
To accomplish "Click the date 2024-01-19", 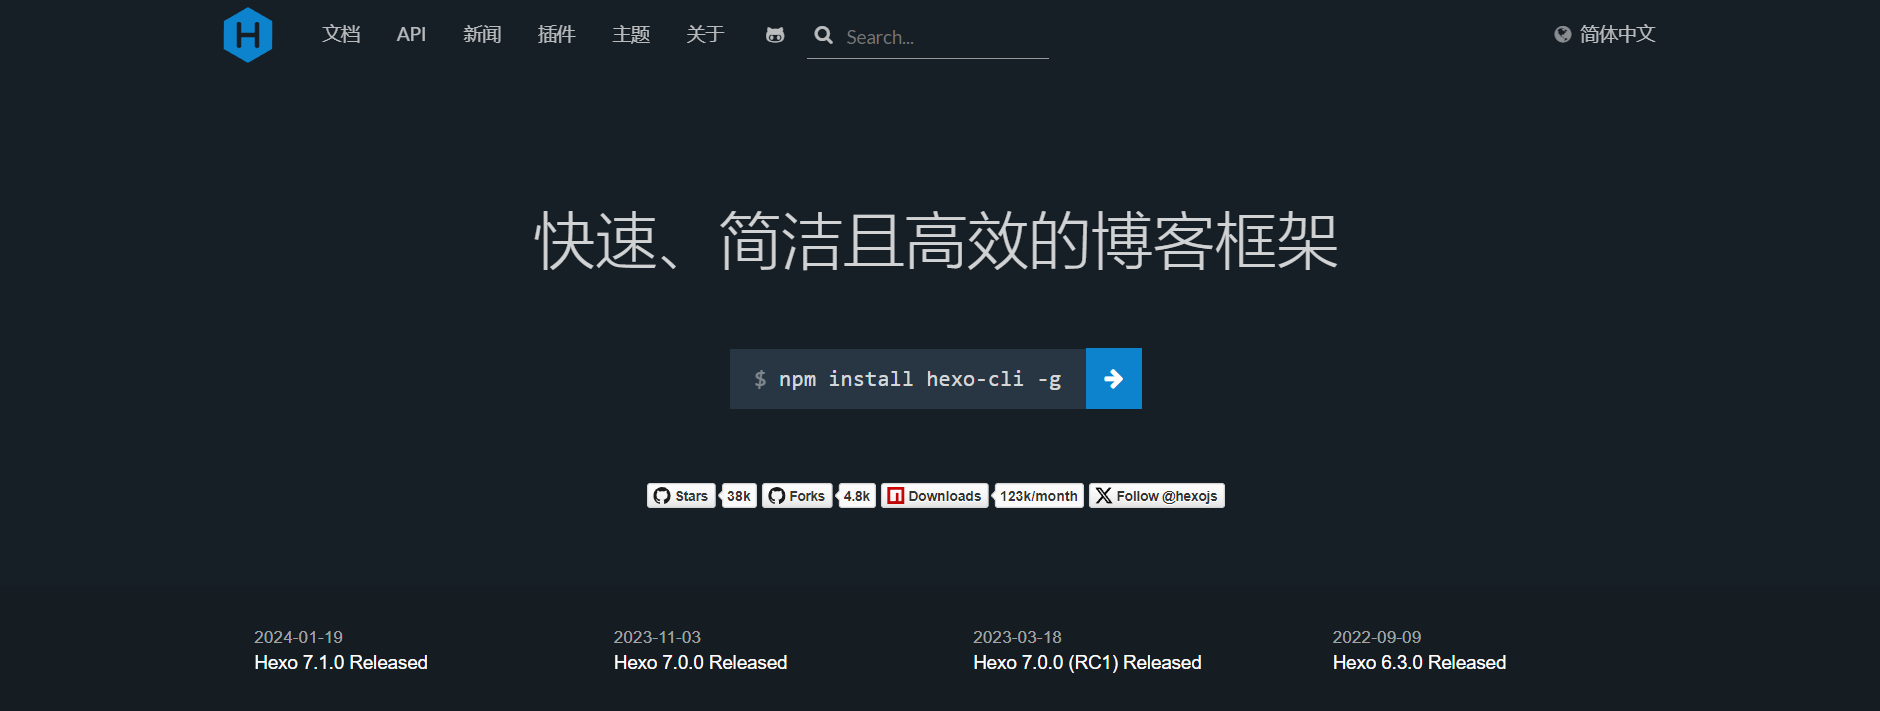I will point(298,637).
